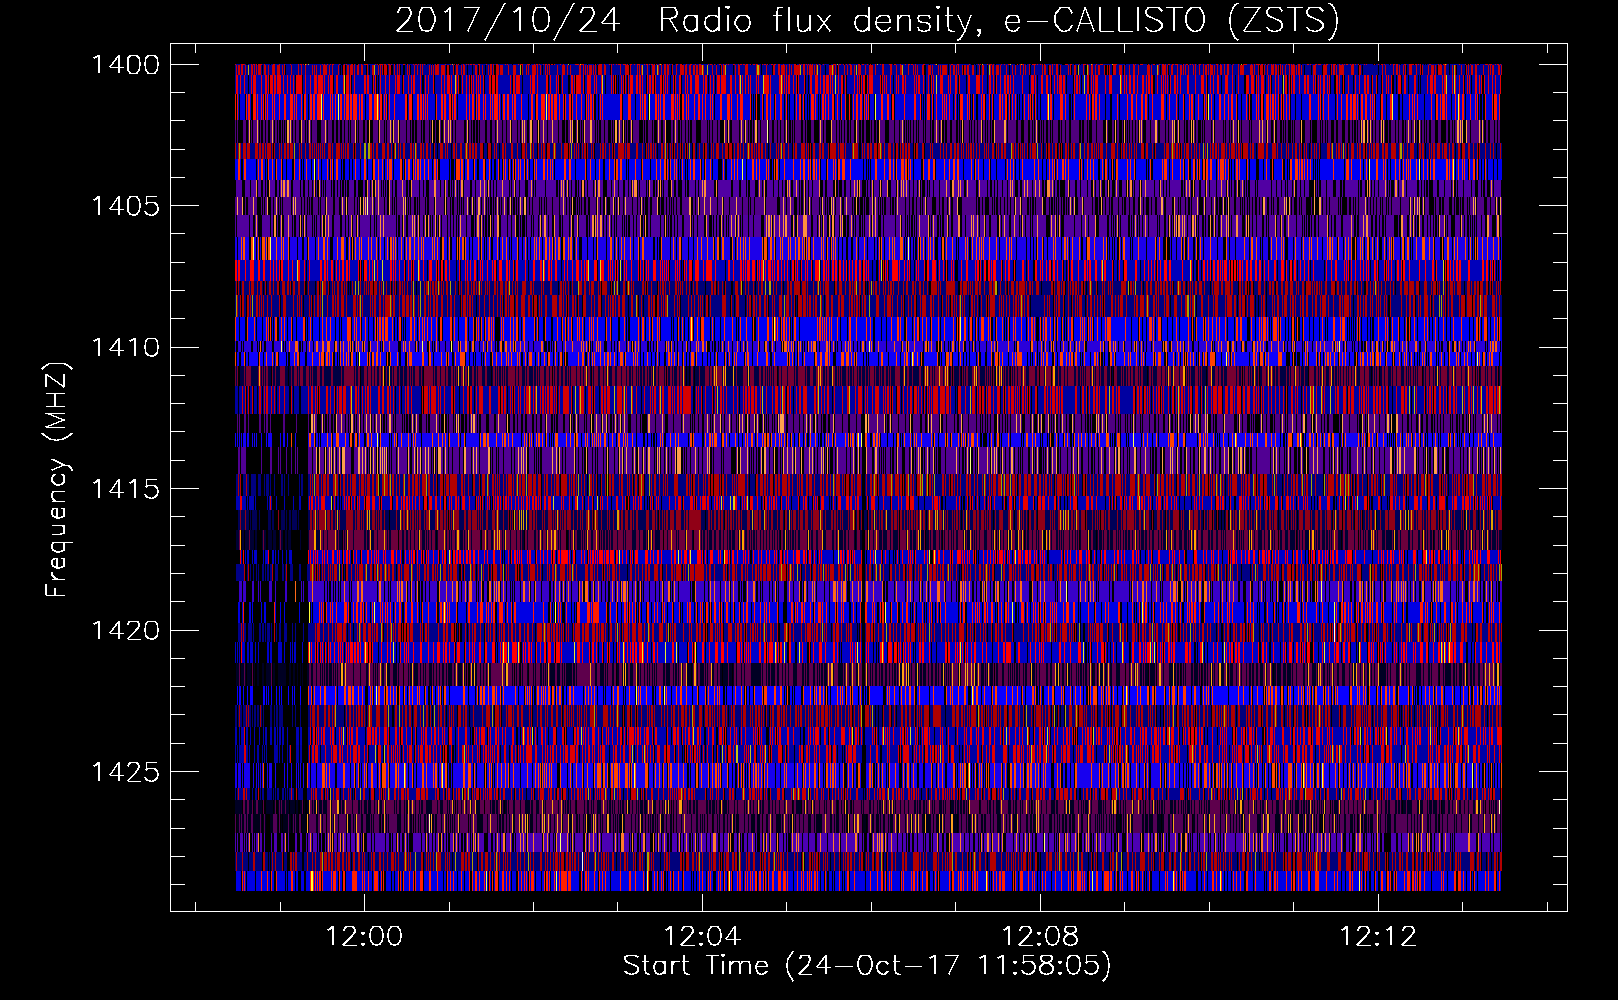Select the 1420 frequency axis label
The height and width of the screenshot is (1000, 1618).
126,631
